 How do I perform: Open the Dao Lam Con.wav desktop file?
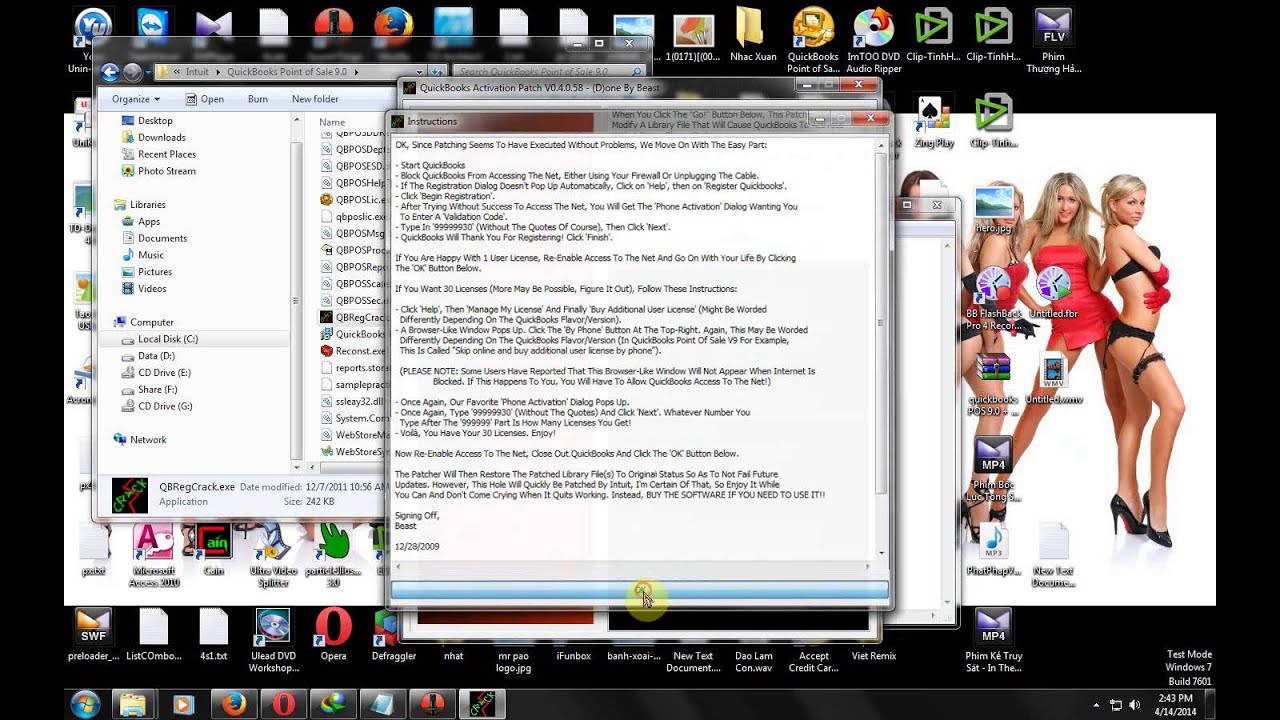point(753,642)
